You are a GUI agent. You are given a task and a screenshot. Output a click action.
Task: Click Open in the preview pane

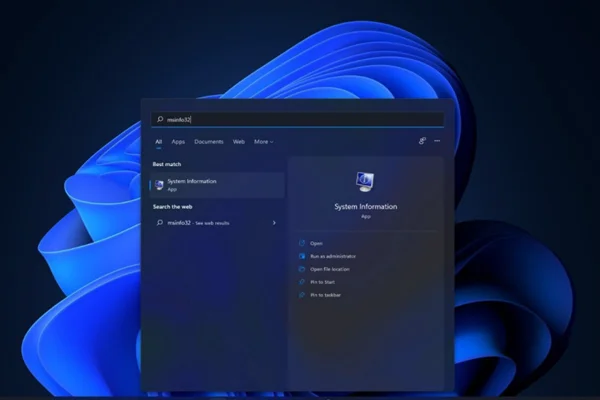coord(316,243)
